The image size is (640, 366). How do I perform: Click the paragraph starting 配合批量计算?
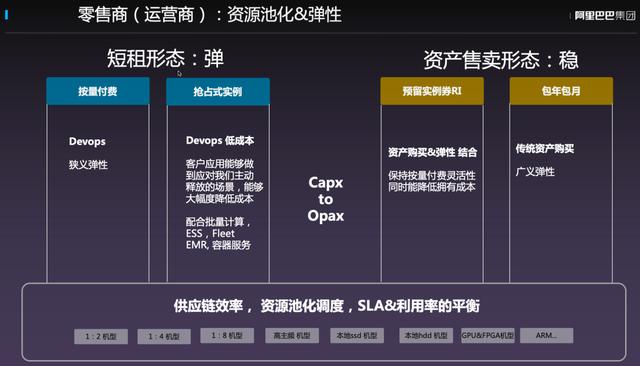click(218, 233)
